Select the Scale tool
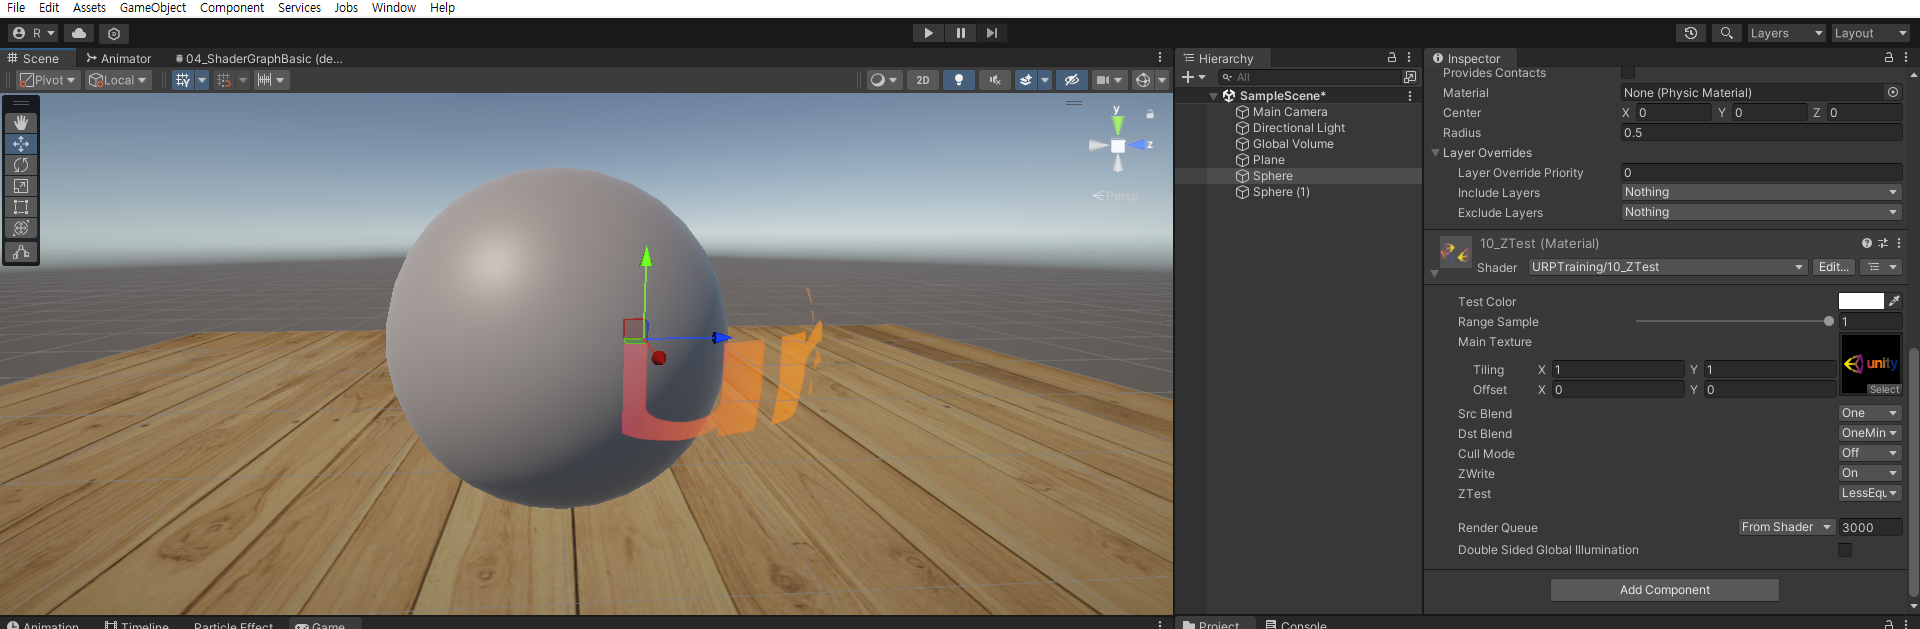The width and height of the screenshot is (1920, 629). (21, 186)
